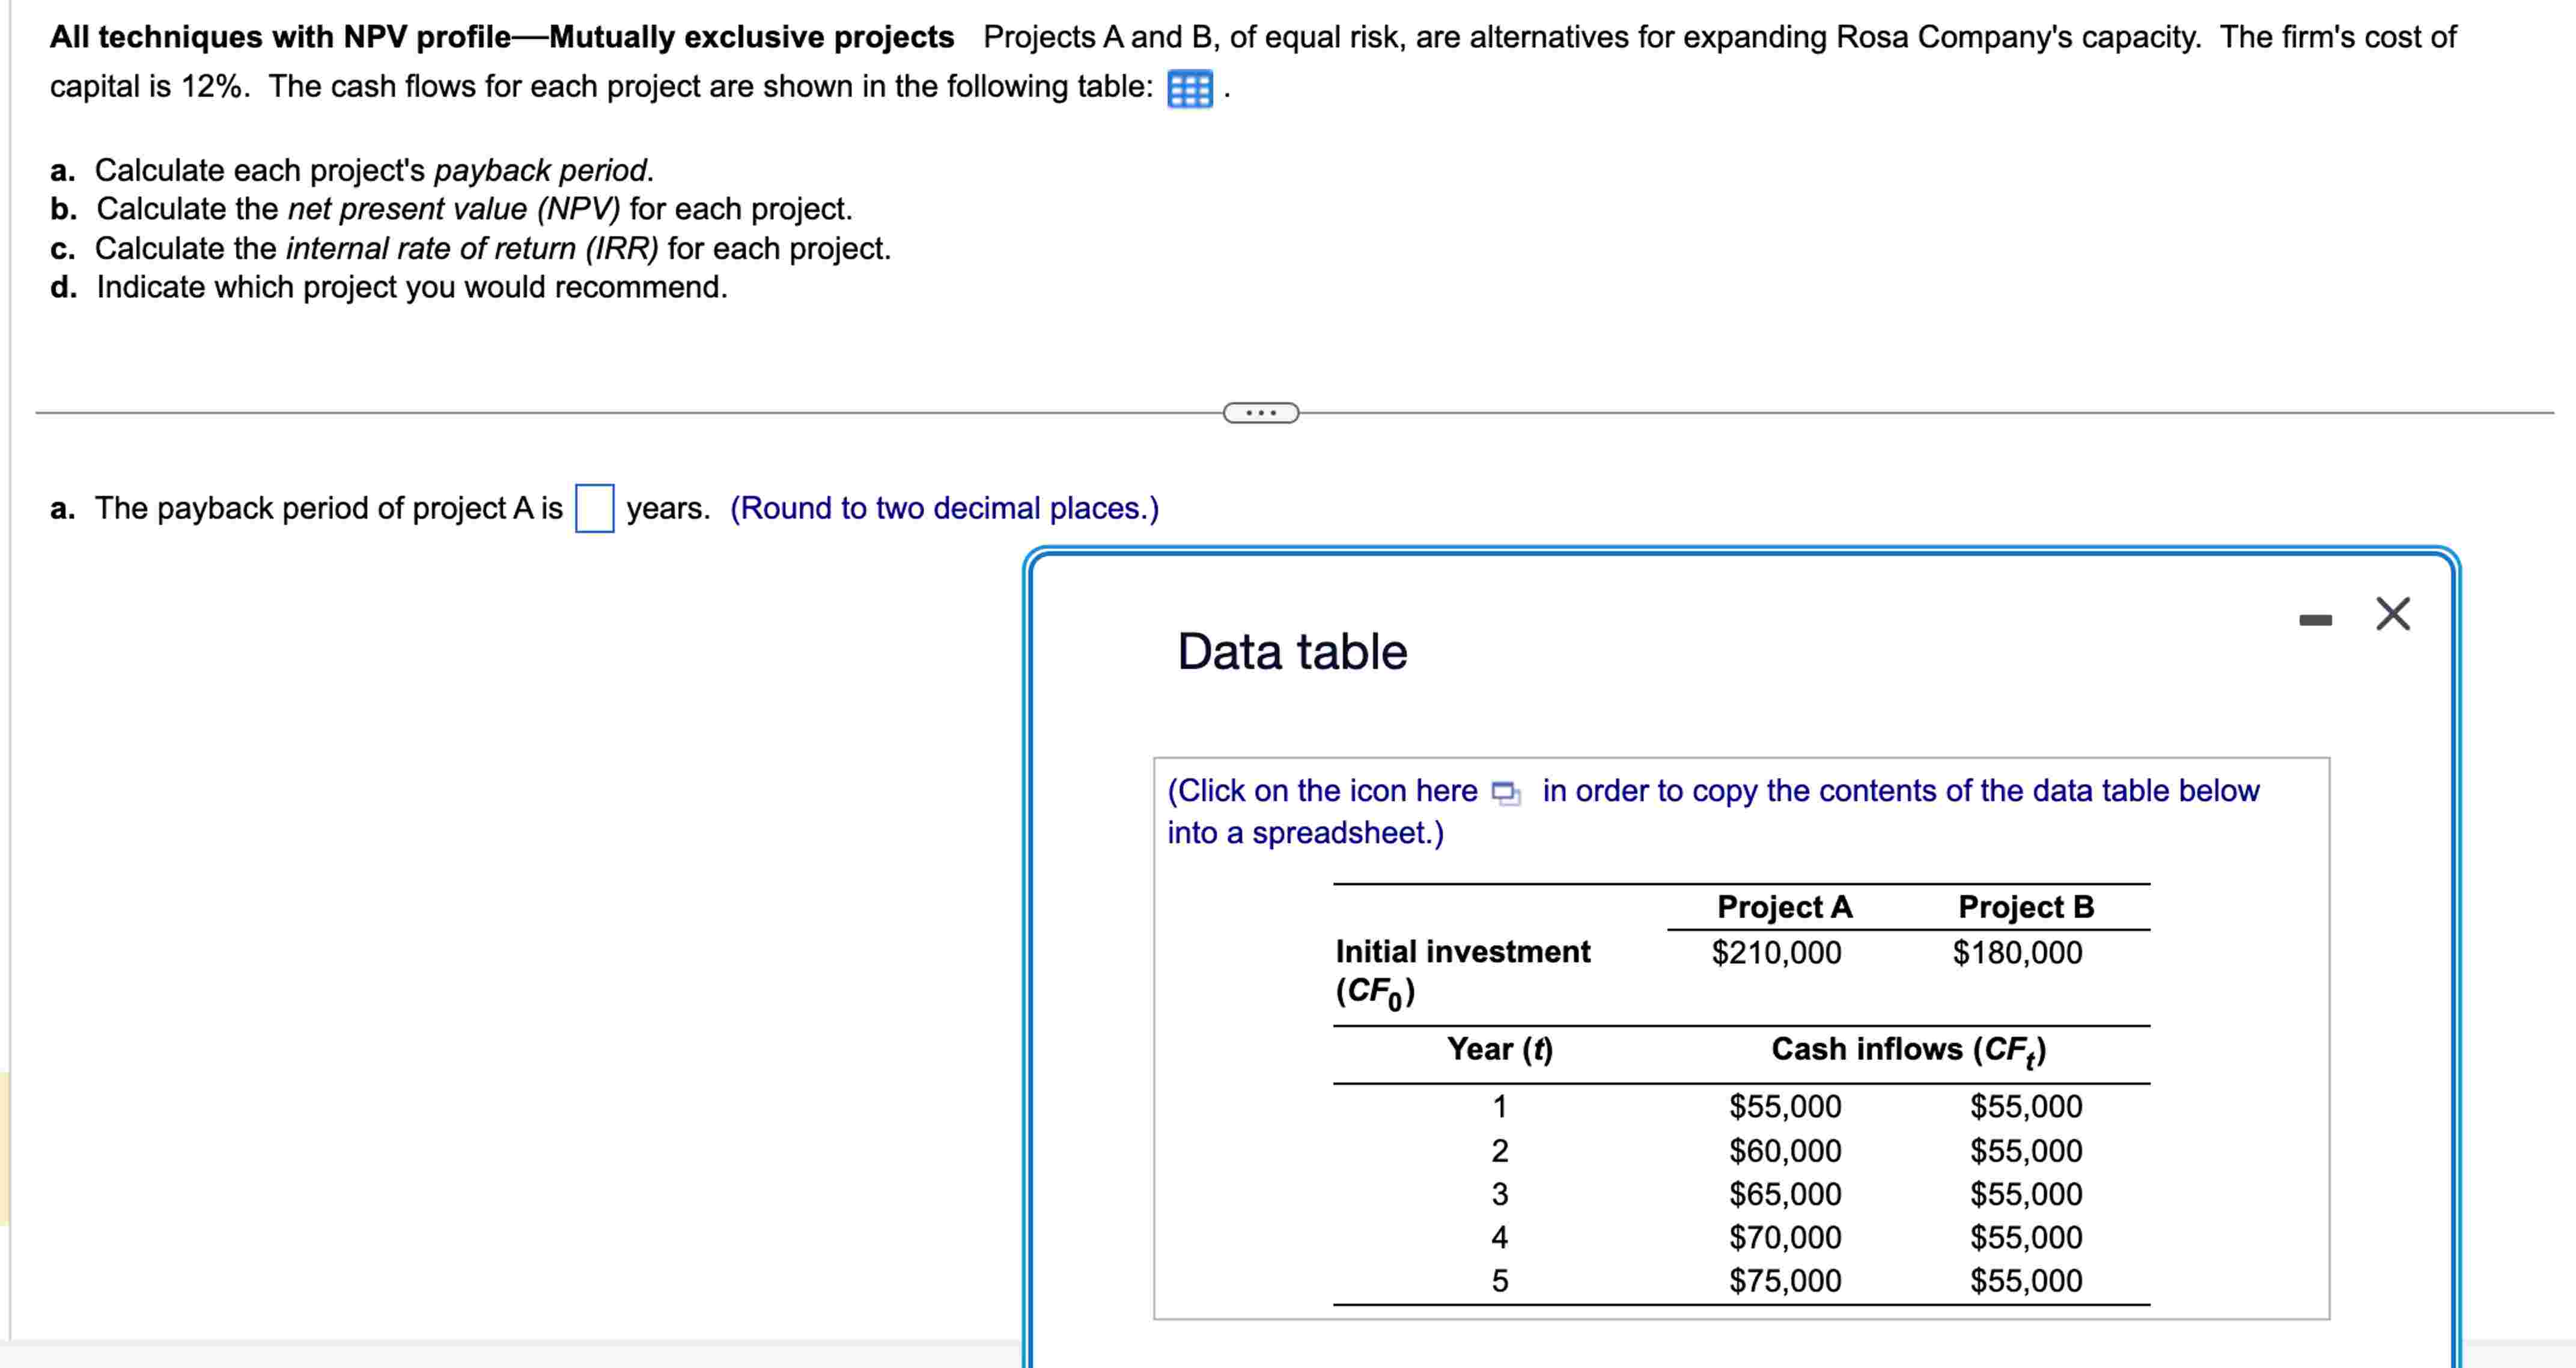Click the Year (t) column header
This screenshot has width=2576, height=1368.
coord(1499,1049)
